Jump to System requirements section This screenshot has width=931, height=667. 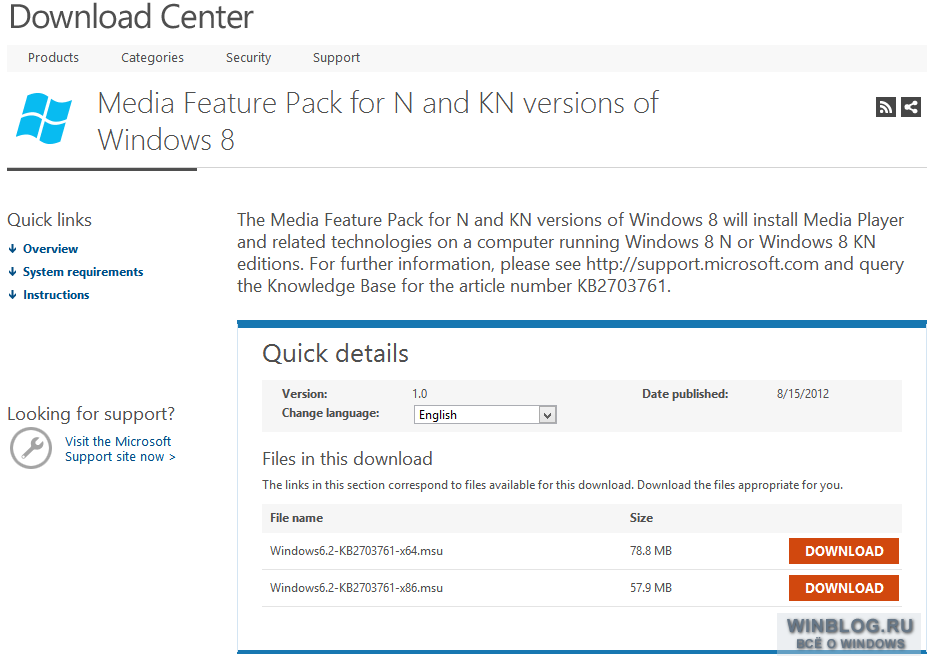click(x=83, y=271)
